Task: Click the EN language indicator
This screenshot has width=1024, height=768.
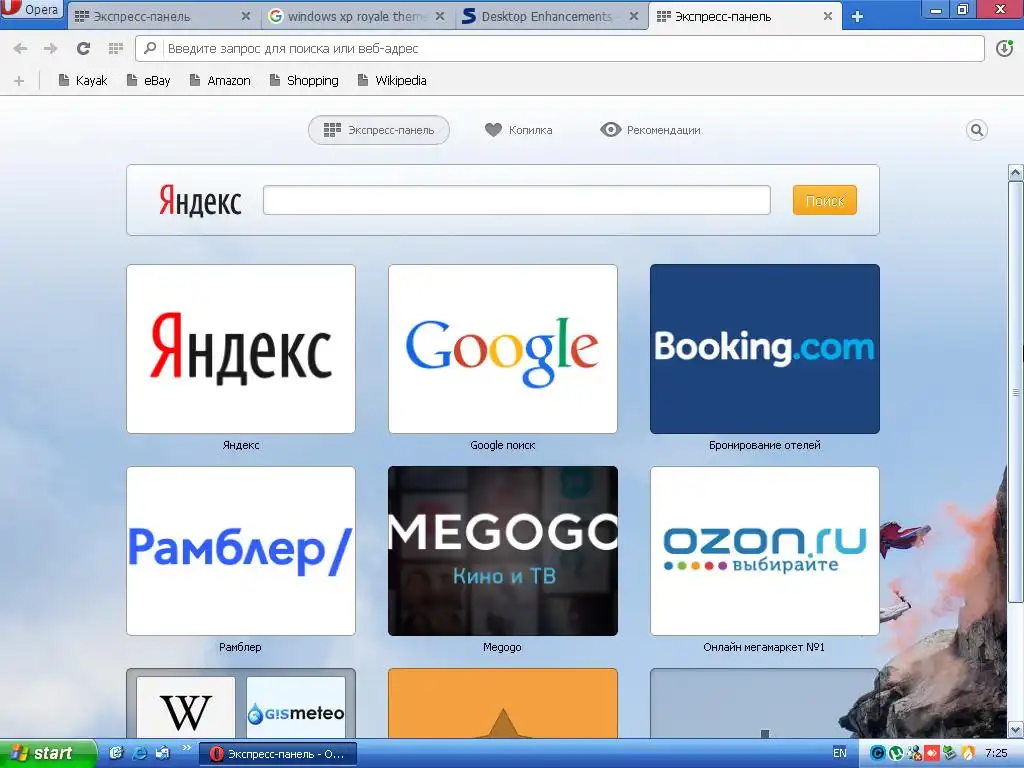Action: click(x=840, y=753)
